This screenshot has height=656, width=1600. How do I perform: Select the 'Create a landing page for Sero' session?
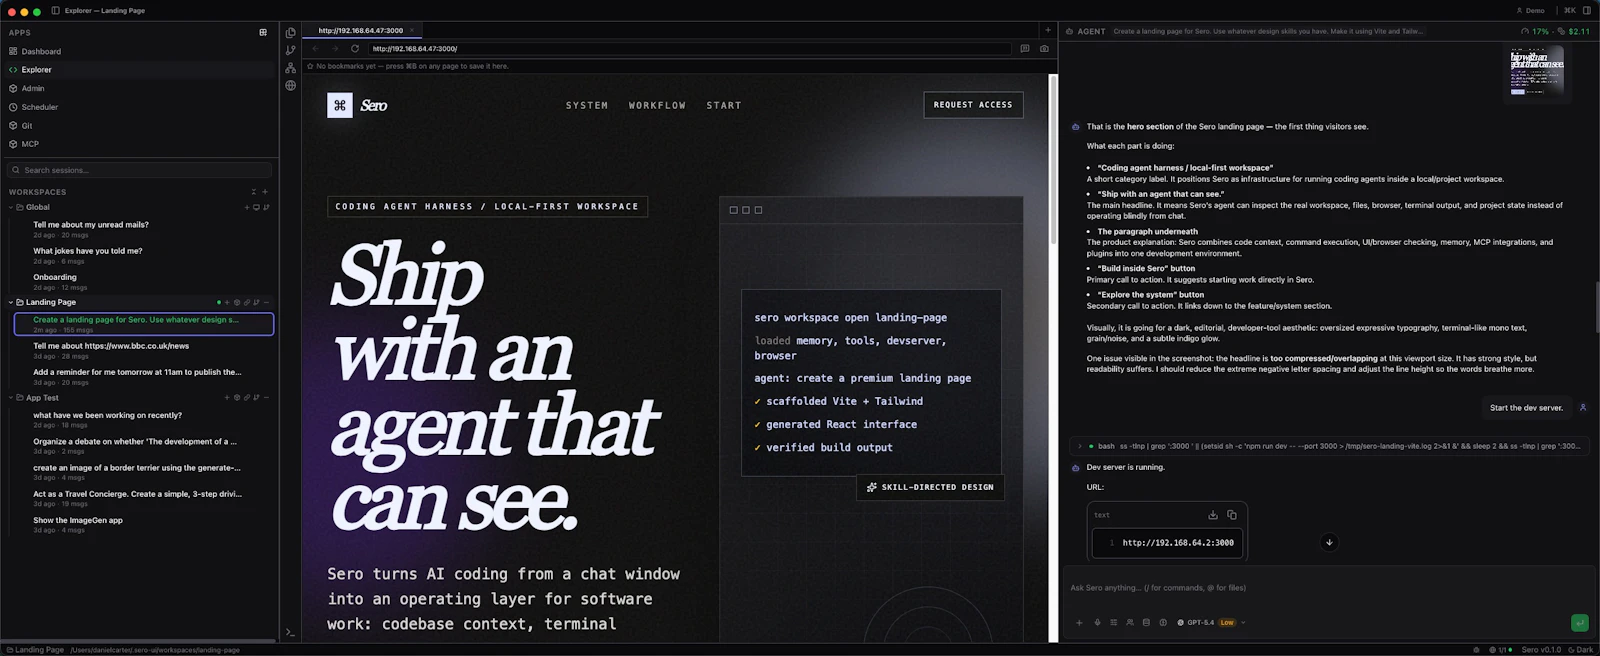pos(144,324)
